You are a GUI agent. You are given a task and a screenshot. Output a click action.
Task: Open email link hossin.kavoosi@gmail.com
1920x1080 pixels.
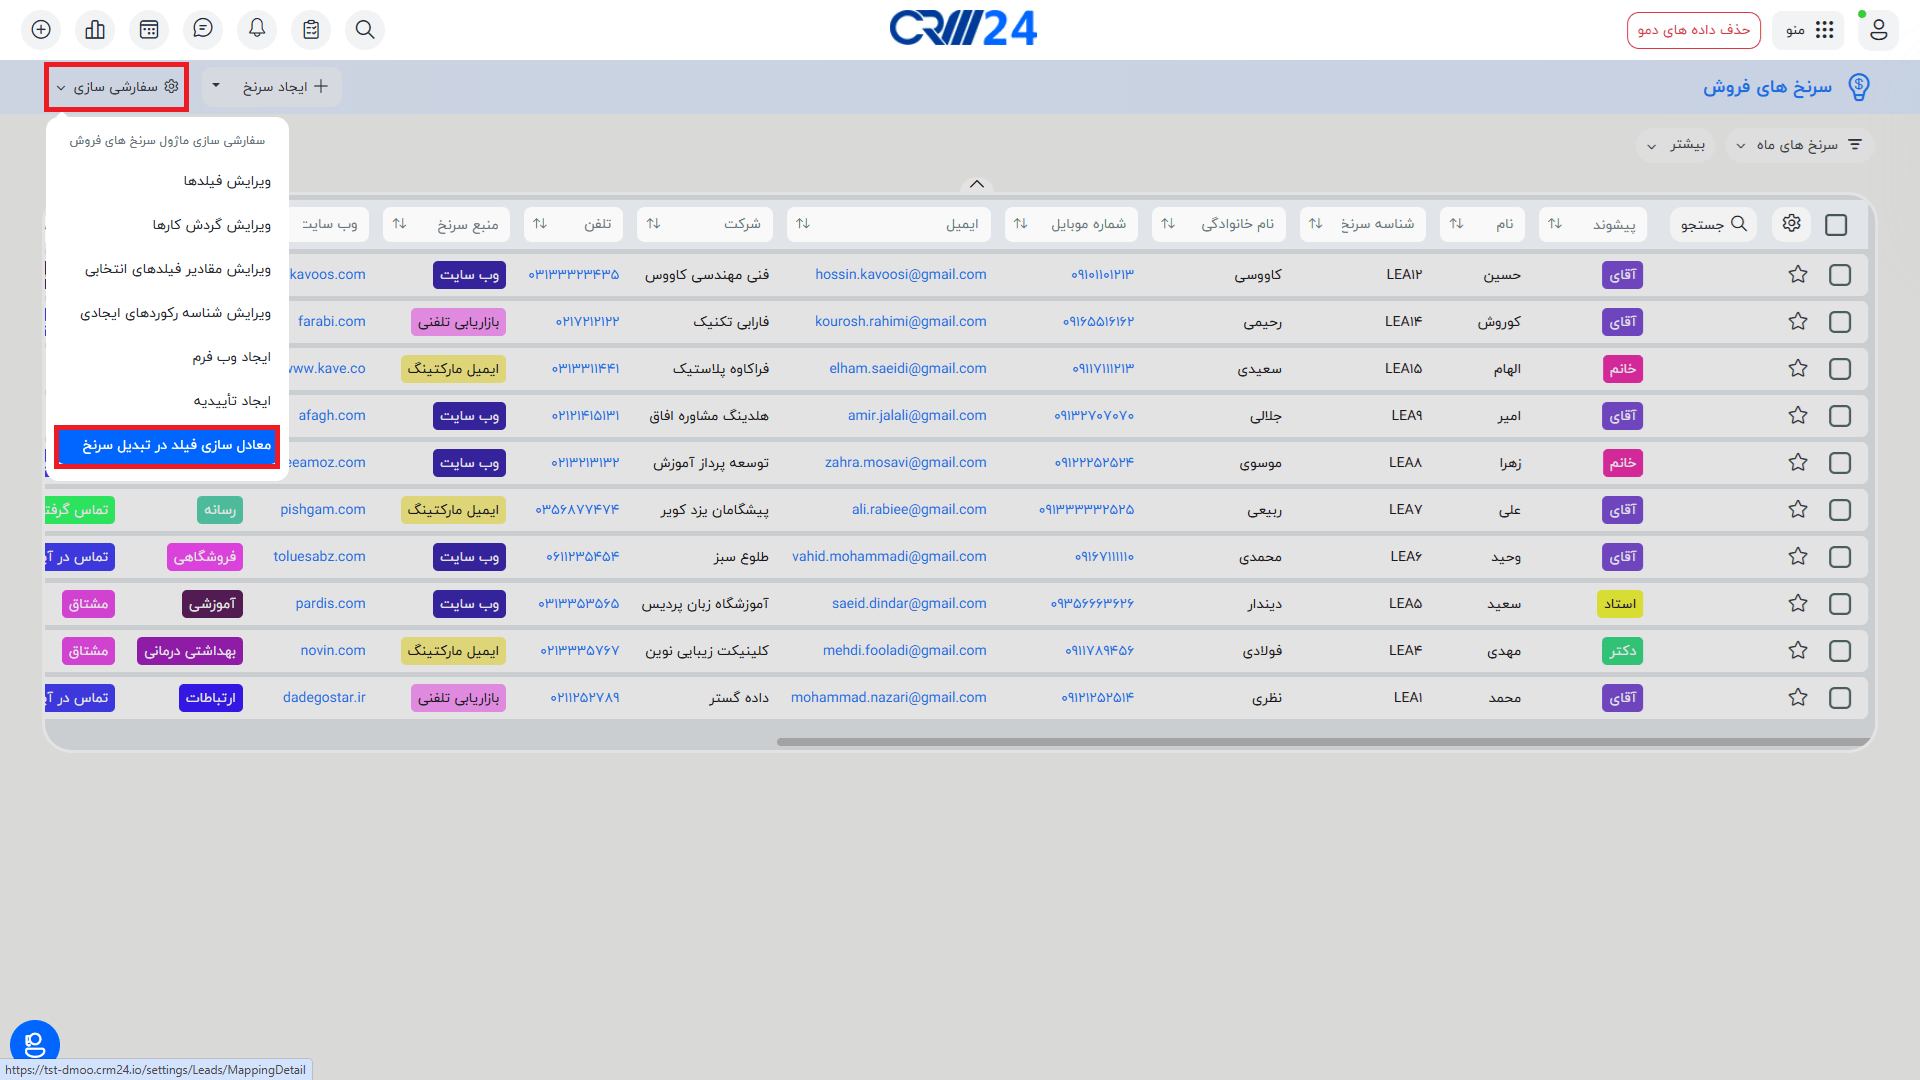coord(900,274)
